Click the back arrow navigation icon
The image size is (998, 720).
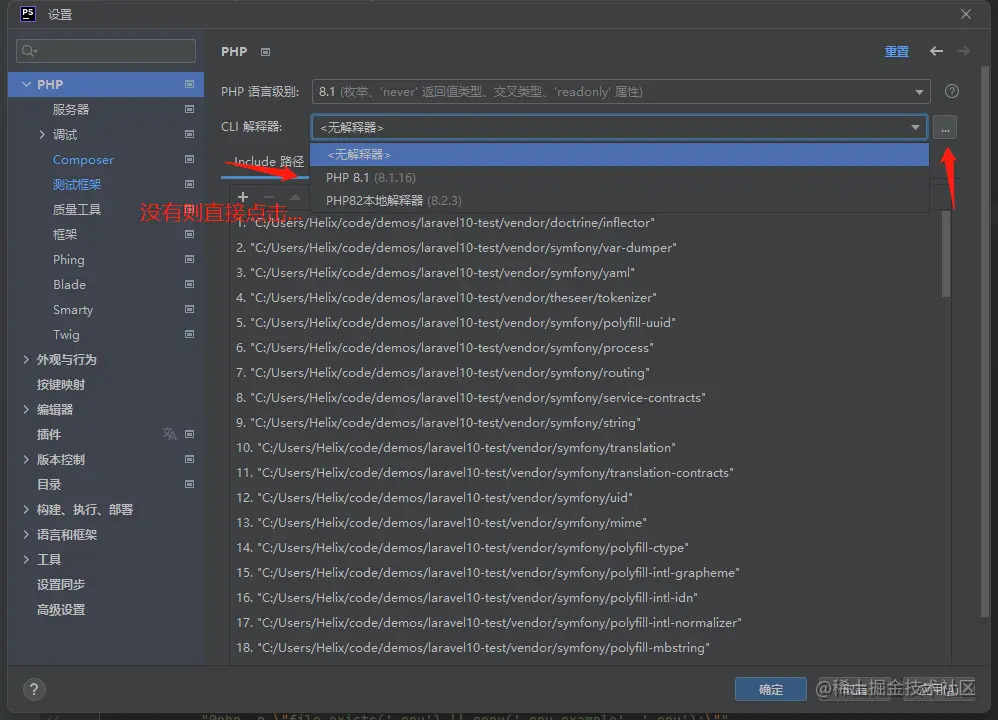(936, 51)
